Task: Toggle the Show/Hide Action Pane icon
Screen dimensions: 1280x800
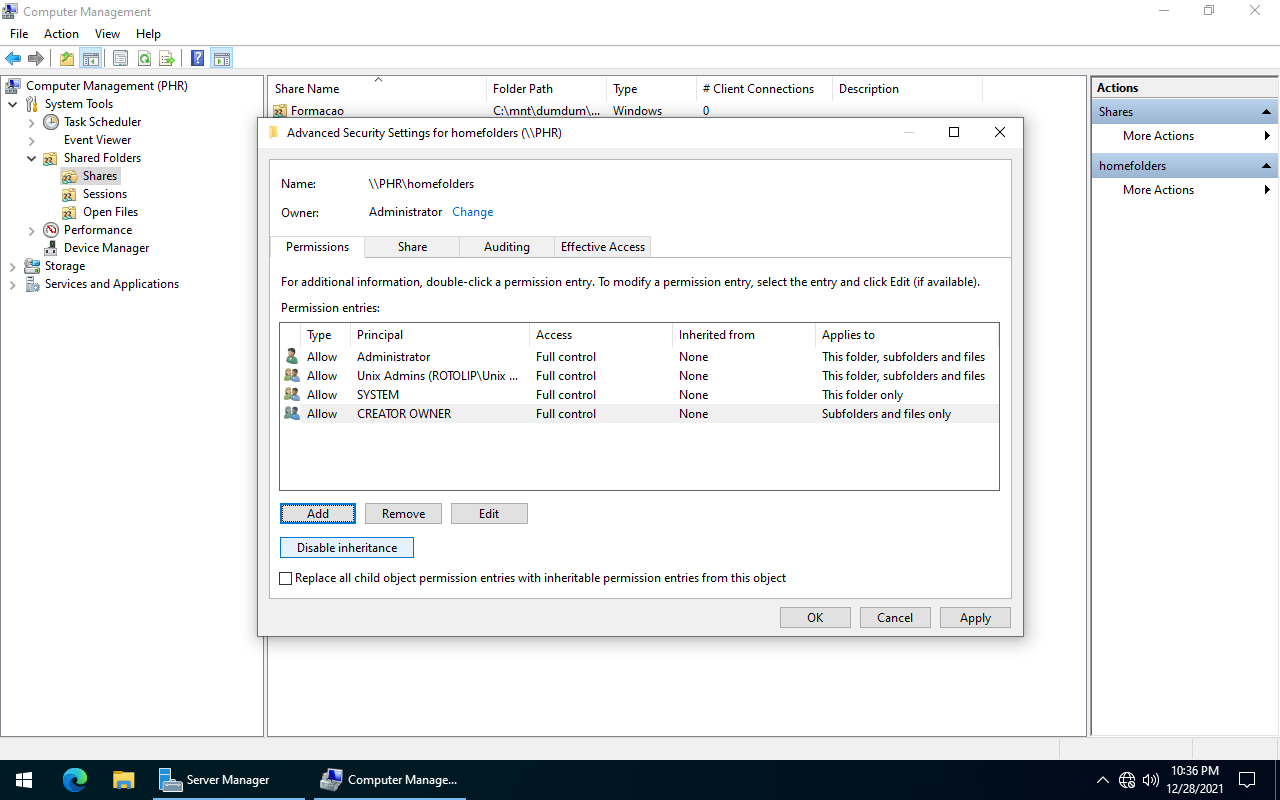Action: click(222, 58)
